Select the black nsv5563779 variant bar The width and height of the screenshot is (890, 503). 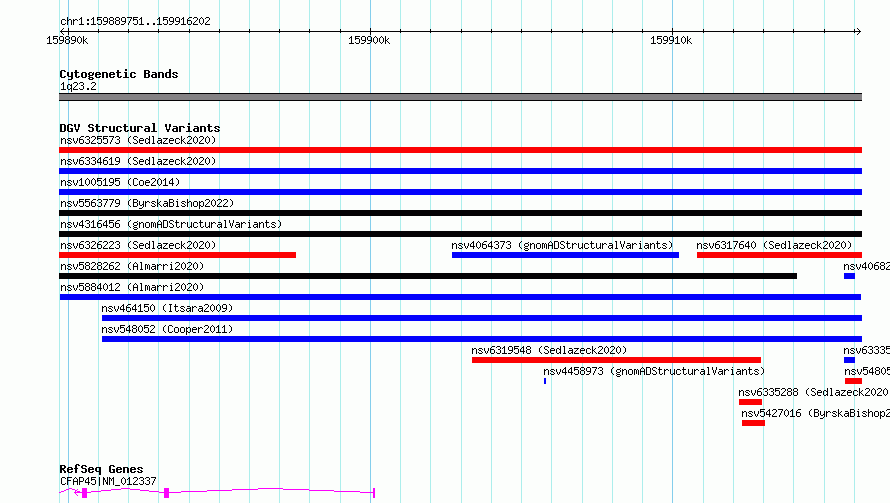point(460,213)
